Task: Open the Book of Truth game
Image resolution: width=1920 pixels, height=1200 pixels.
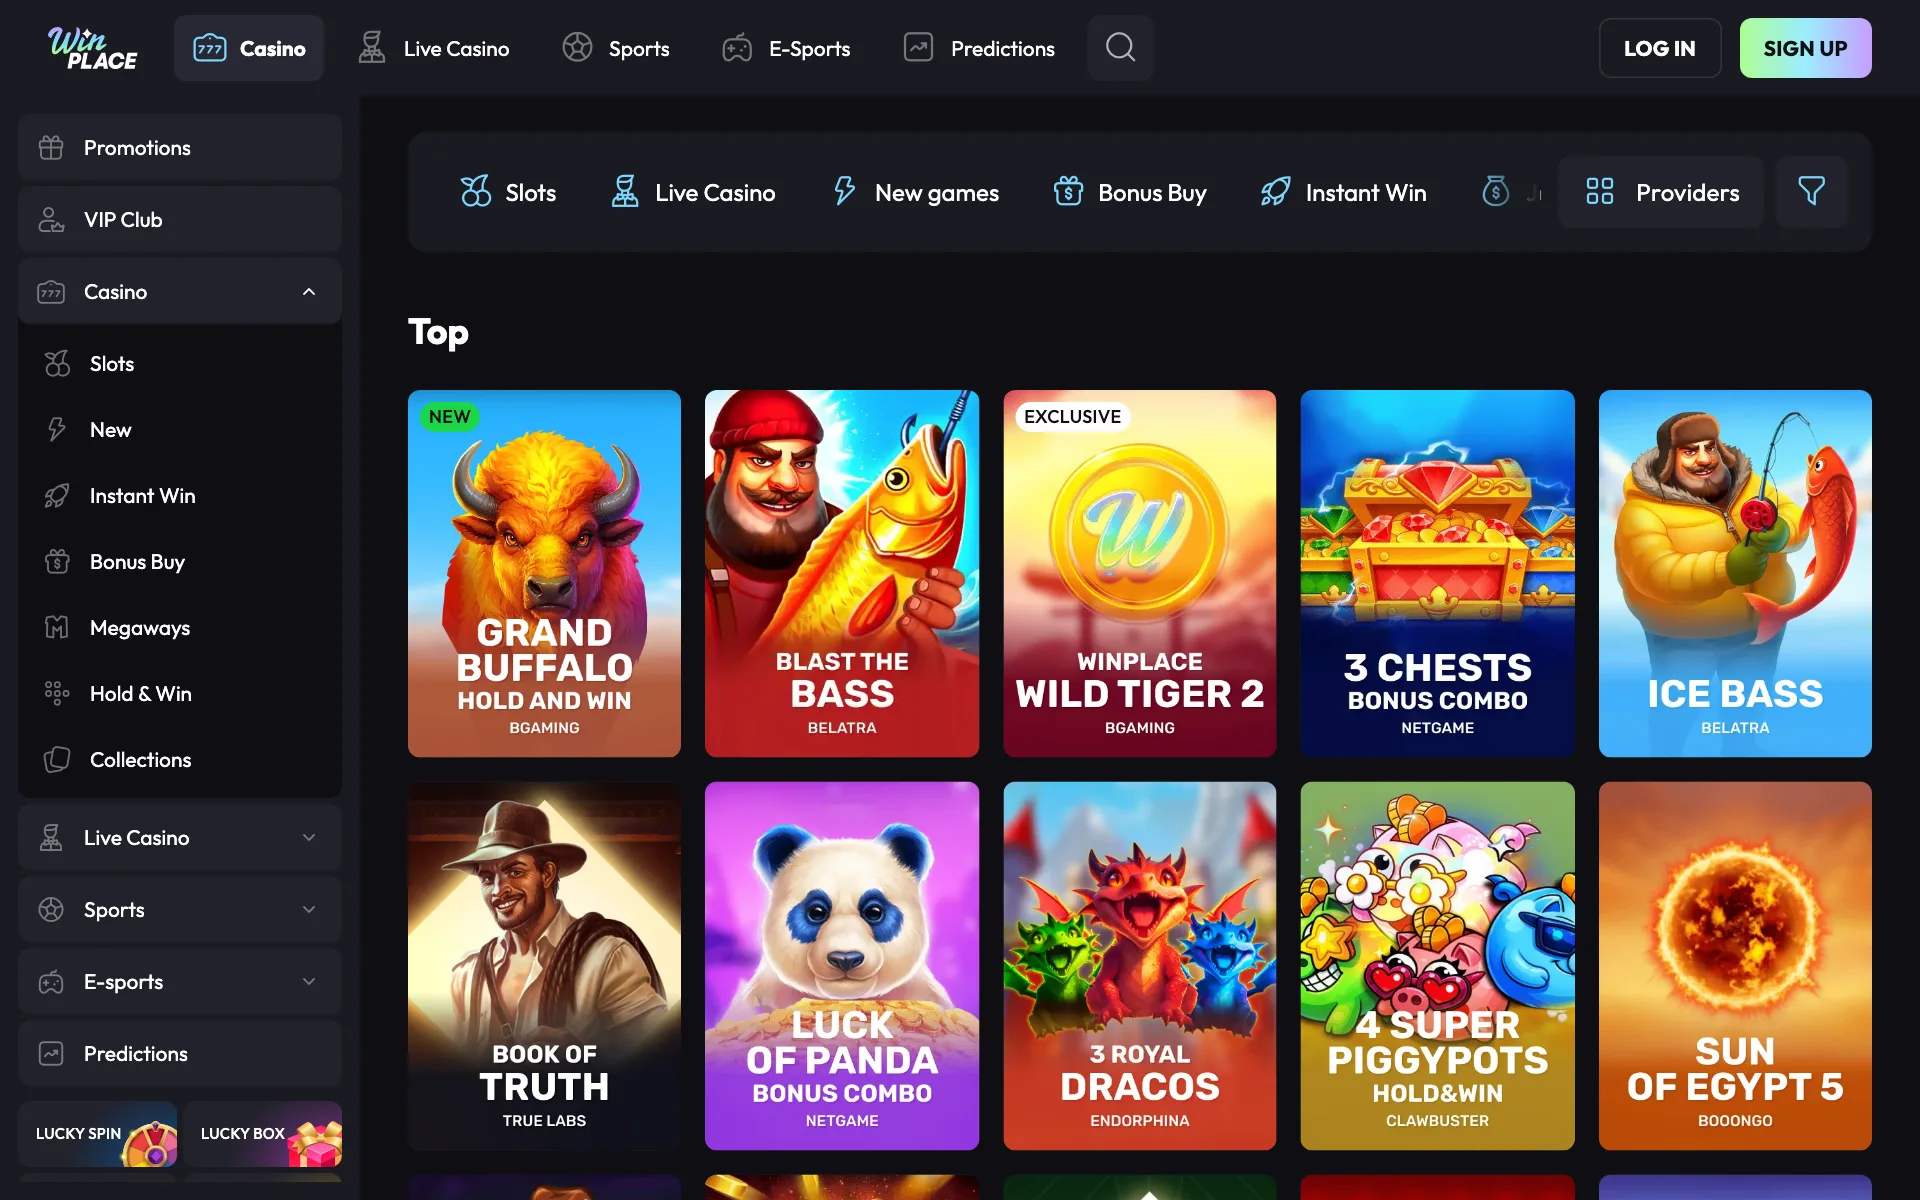Action: 544,966
